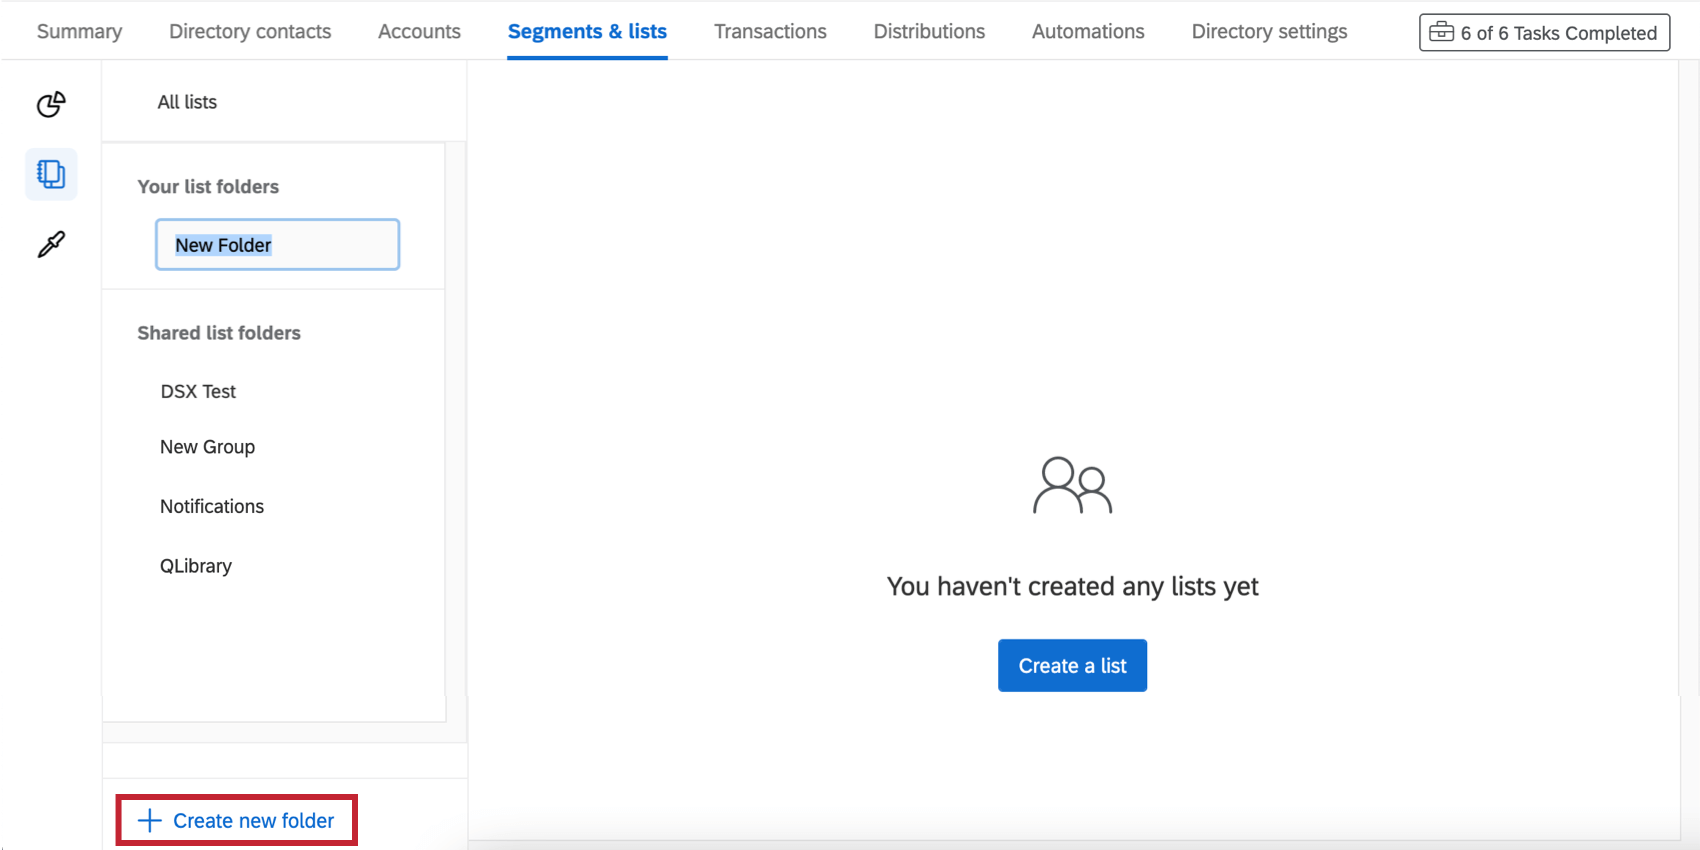The height and width of the screenshot is (850, 1700).
Task: Open the Directory contacts tab
Action: coord(250,31)
